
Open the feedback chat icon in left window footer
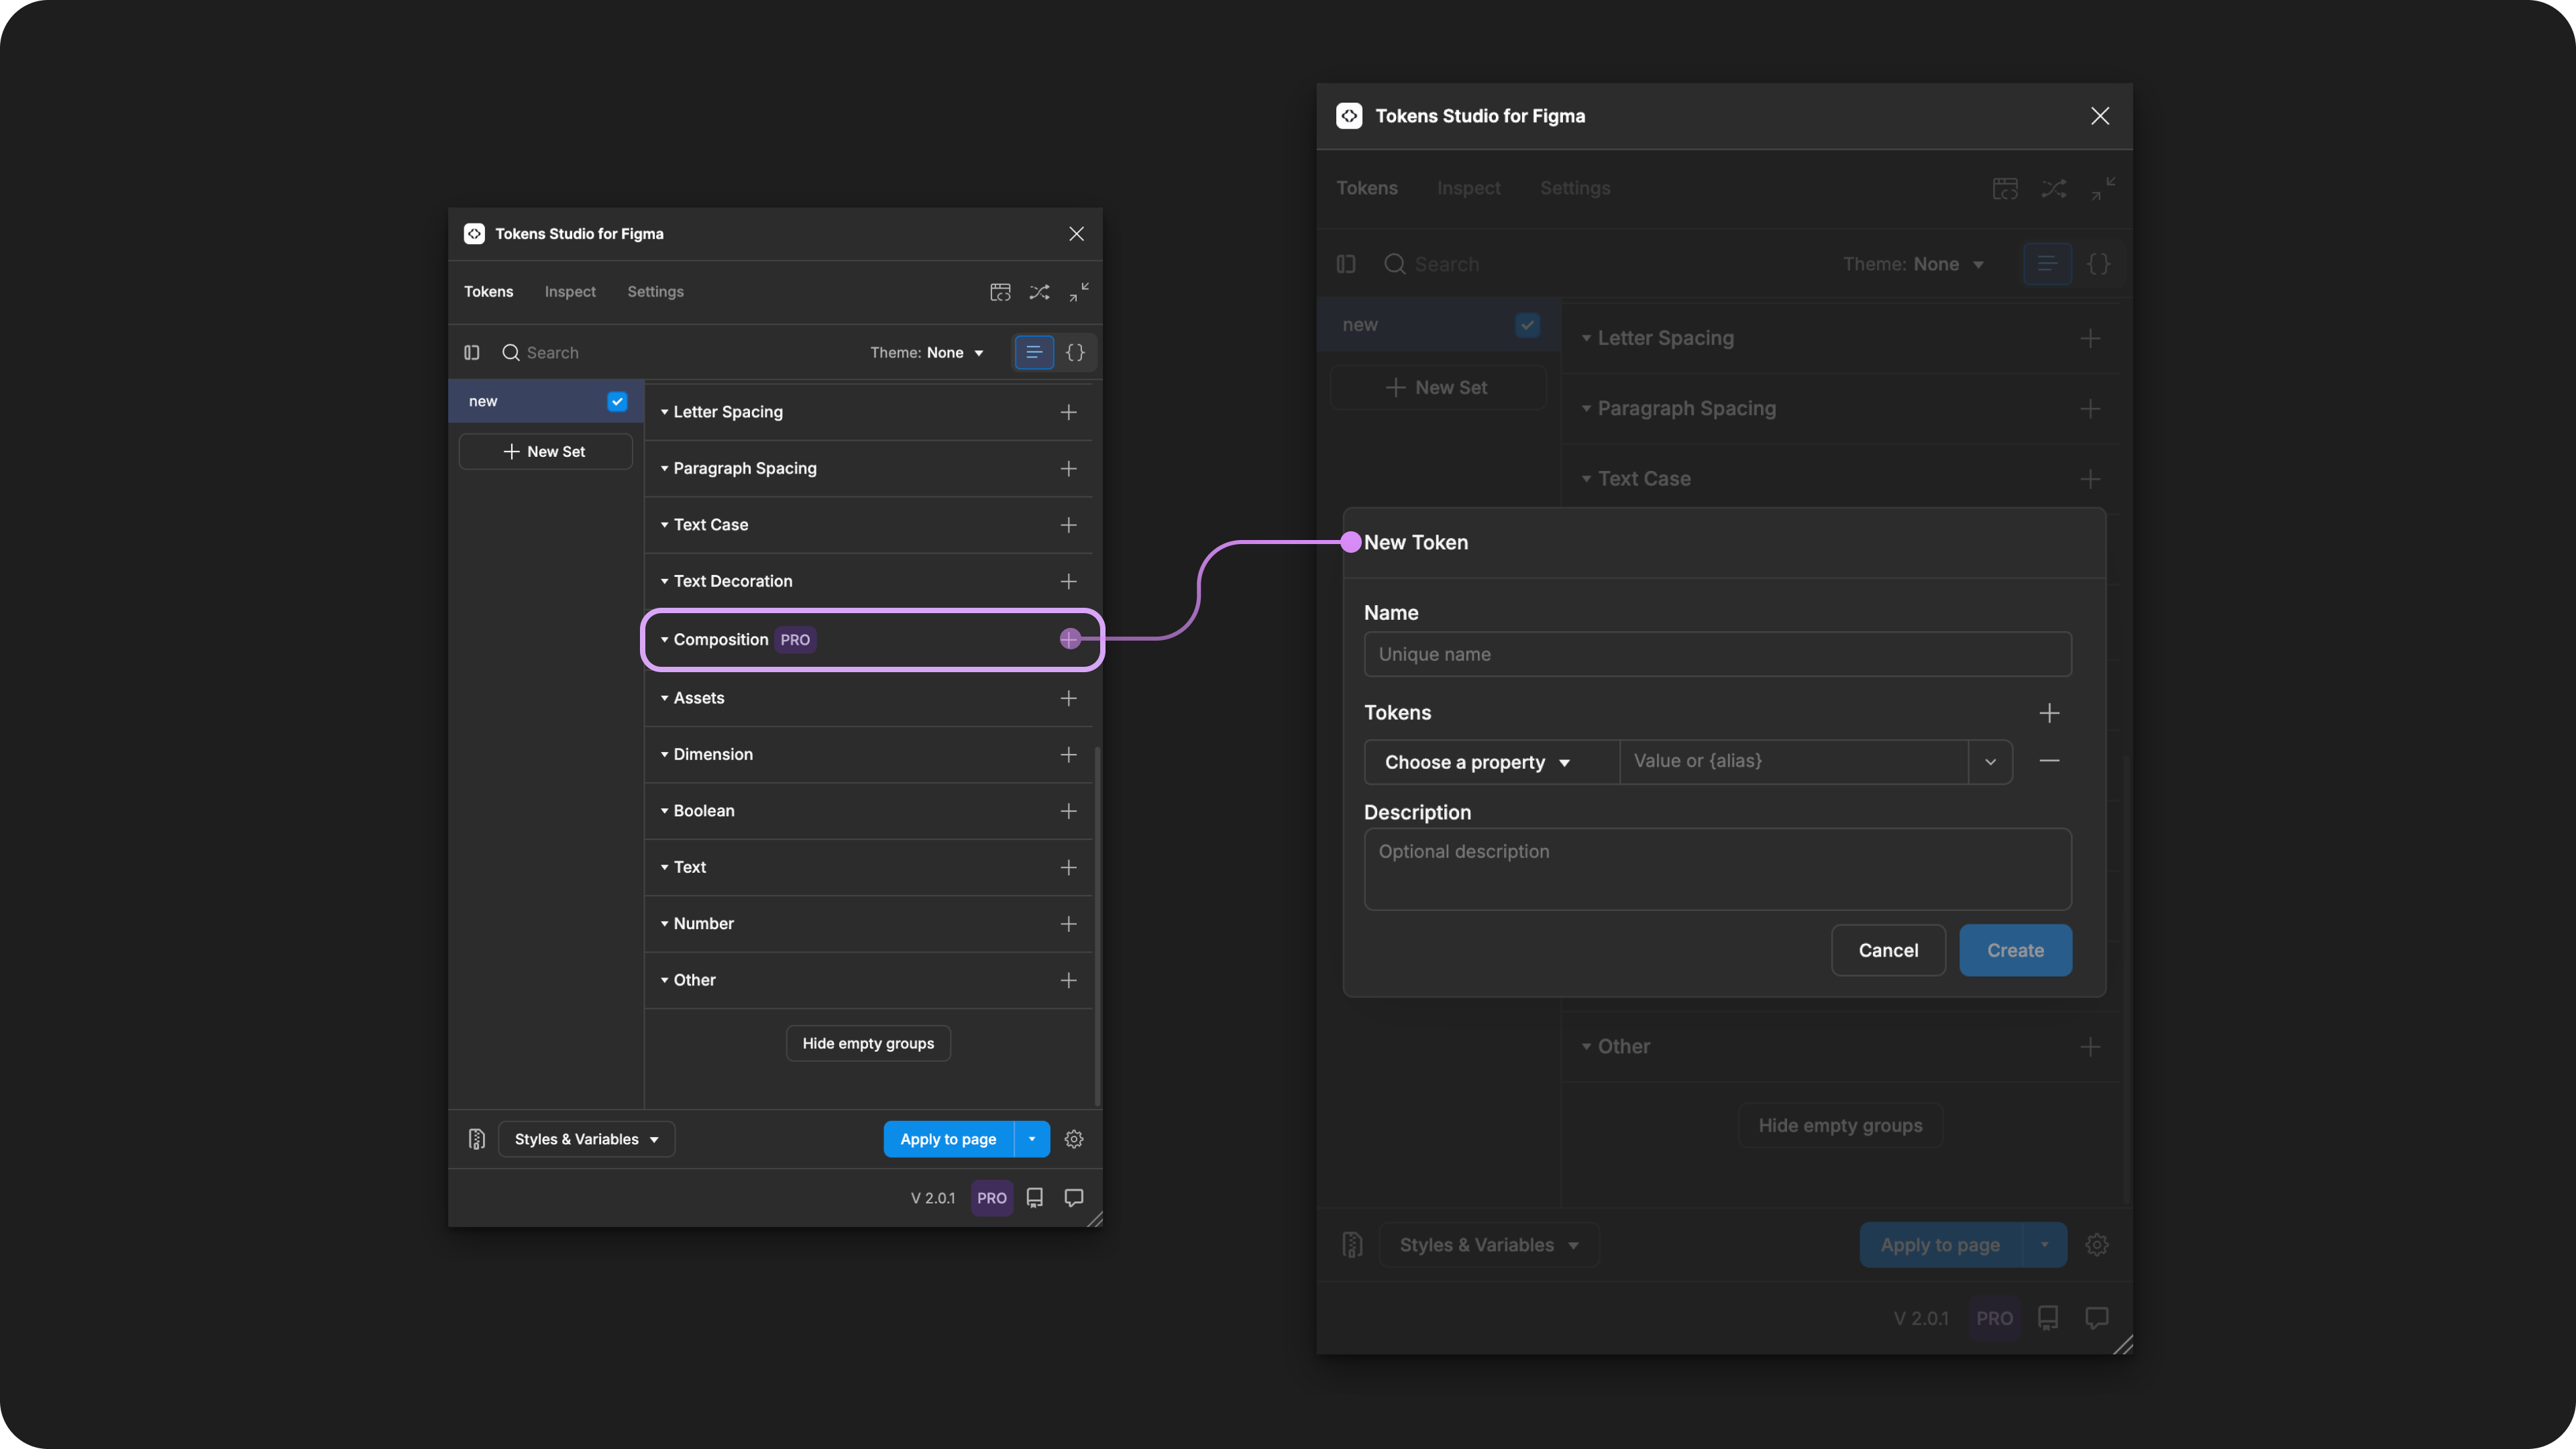[1074, 1198]
